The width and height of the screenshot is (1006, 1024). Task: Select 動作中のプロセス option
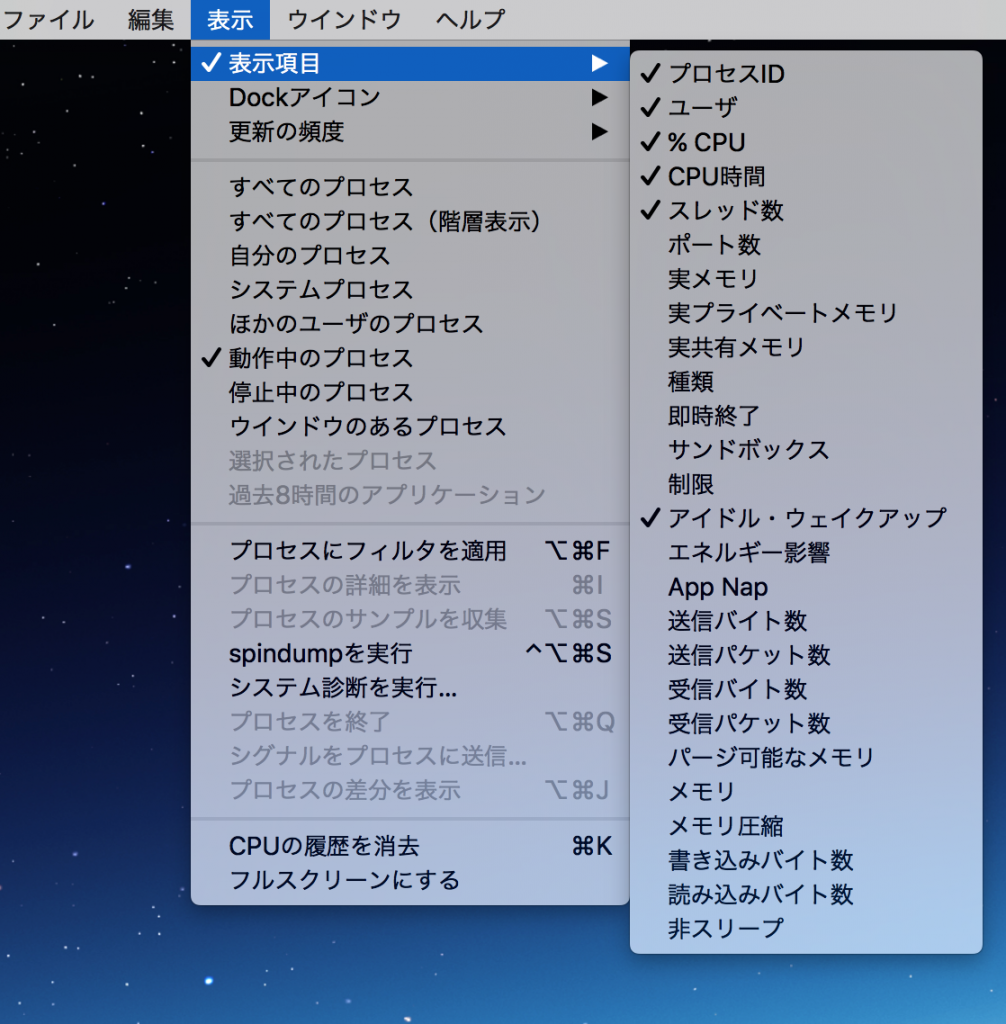point(410,358)
